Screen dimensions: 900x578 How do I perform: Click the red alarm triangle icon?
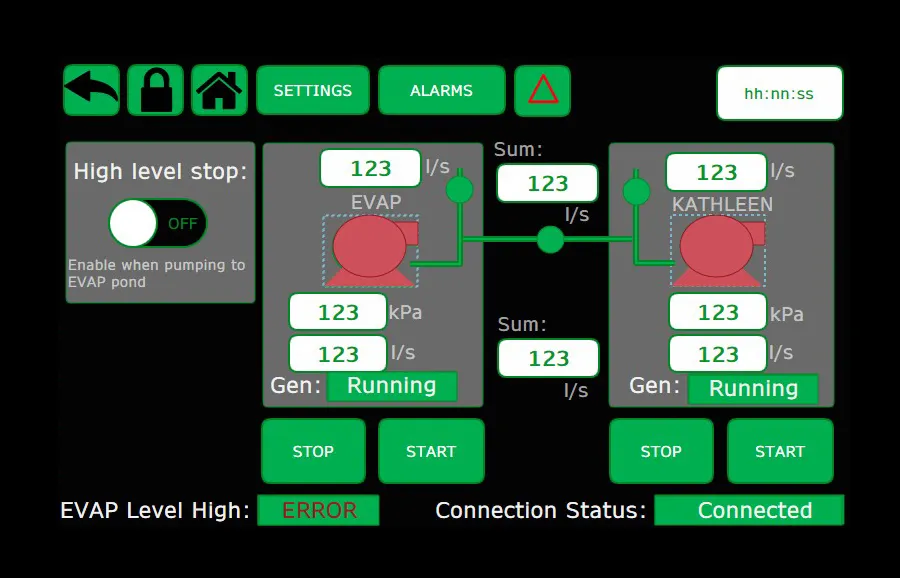coord(542,90)
